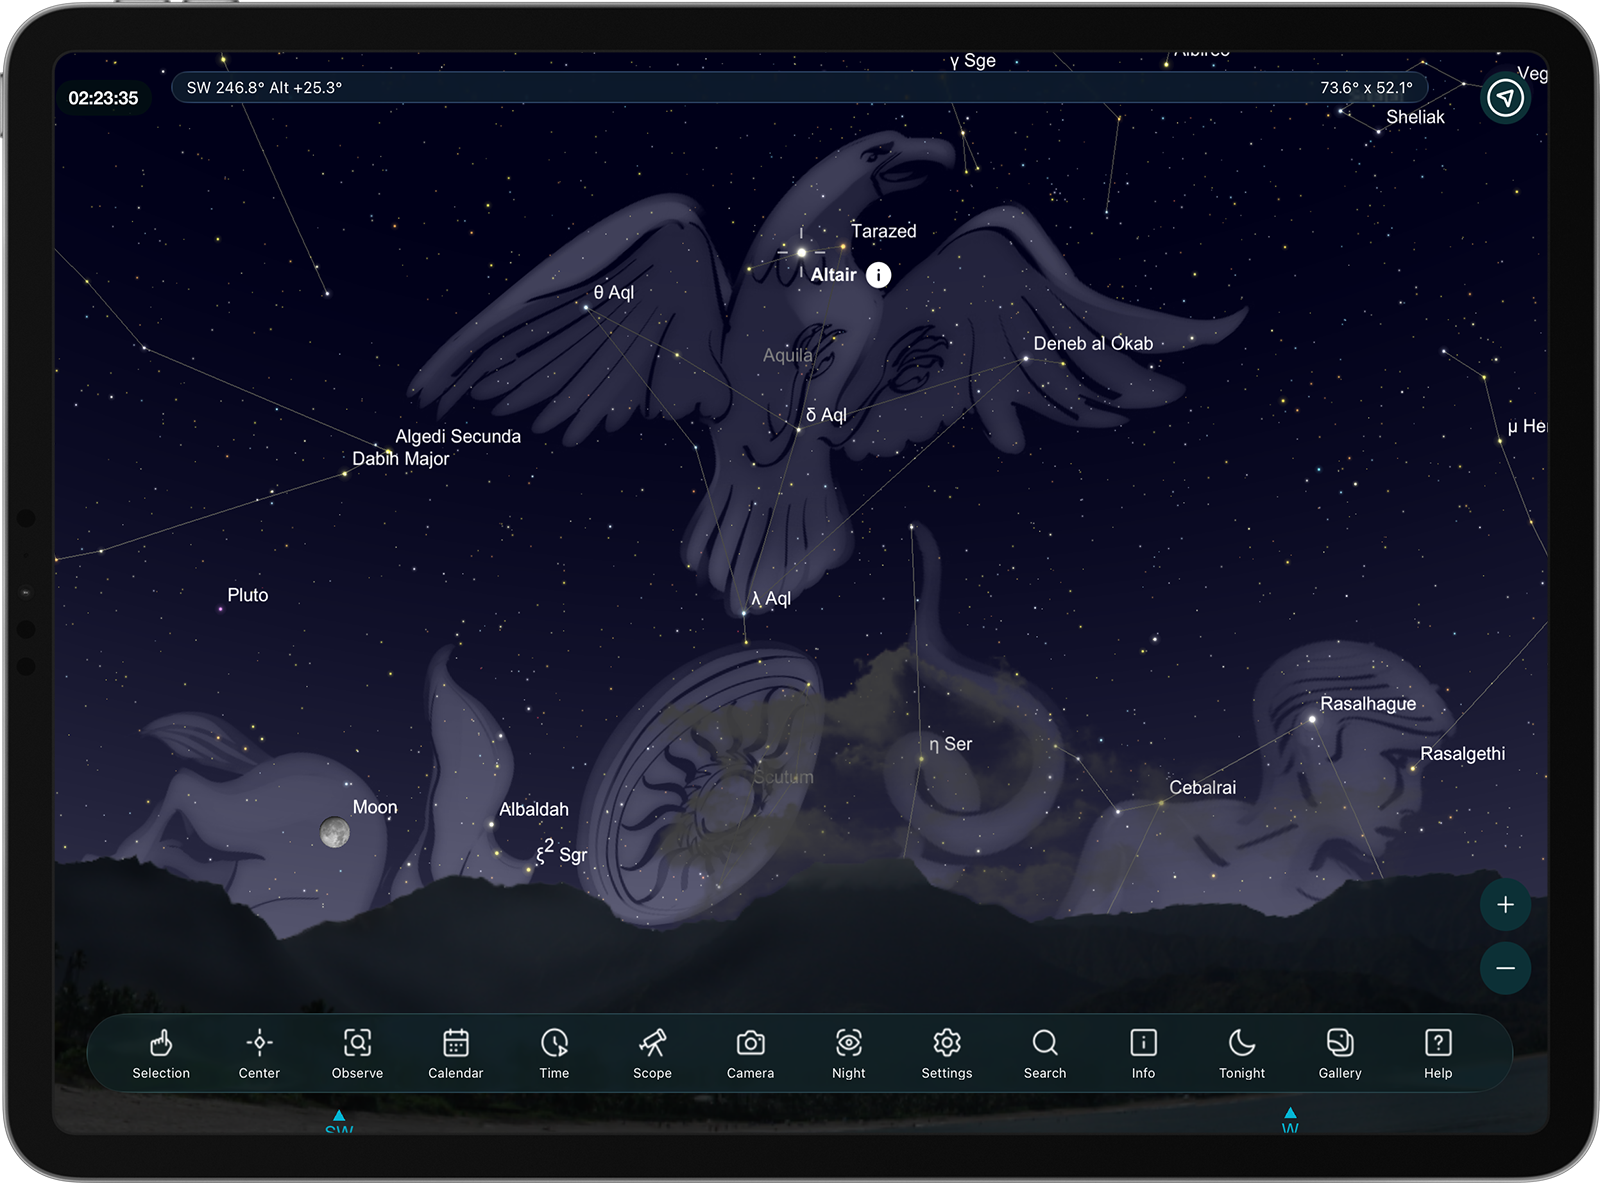Open the Help menu

(x=1438, y=1053)
